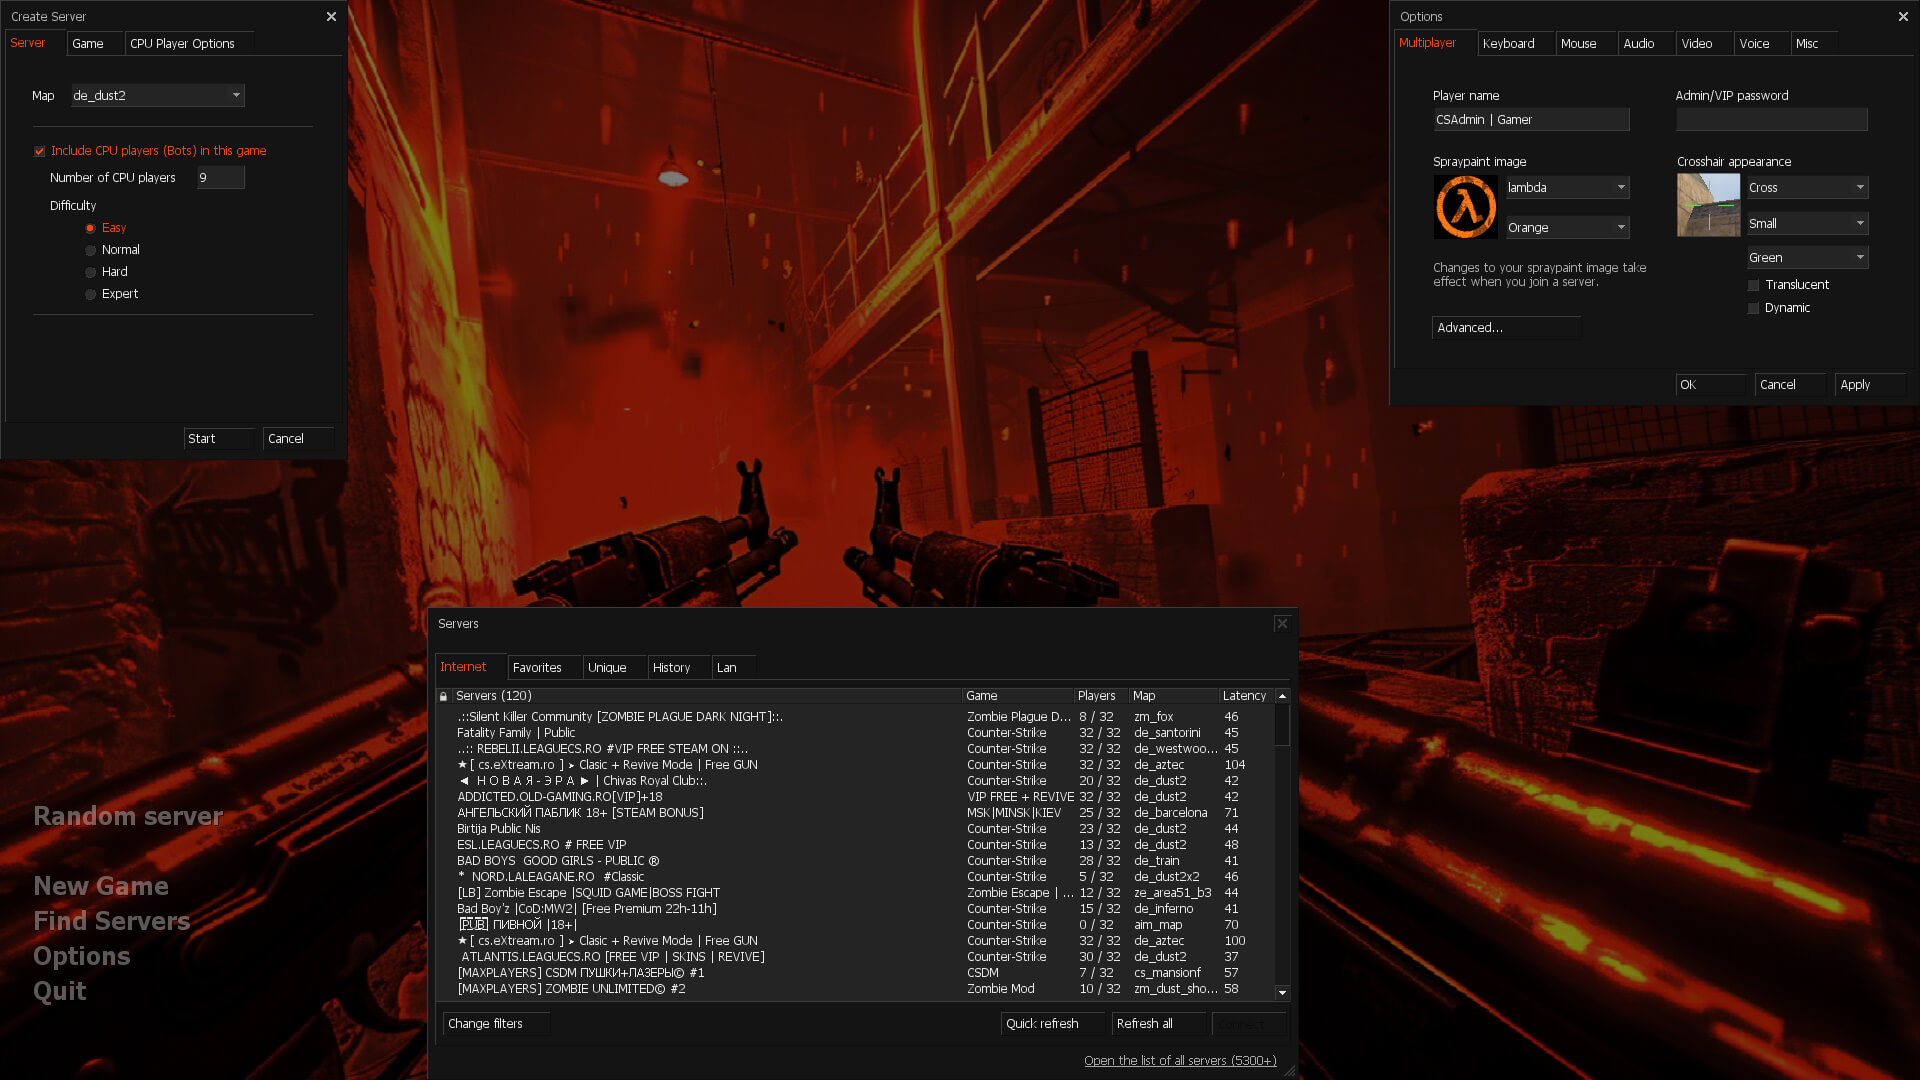Viewport: 1920px width, 1080px height.
Task: Click the Player name input field
Action: coord(1530,120)
